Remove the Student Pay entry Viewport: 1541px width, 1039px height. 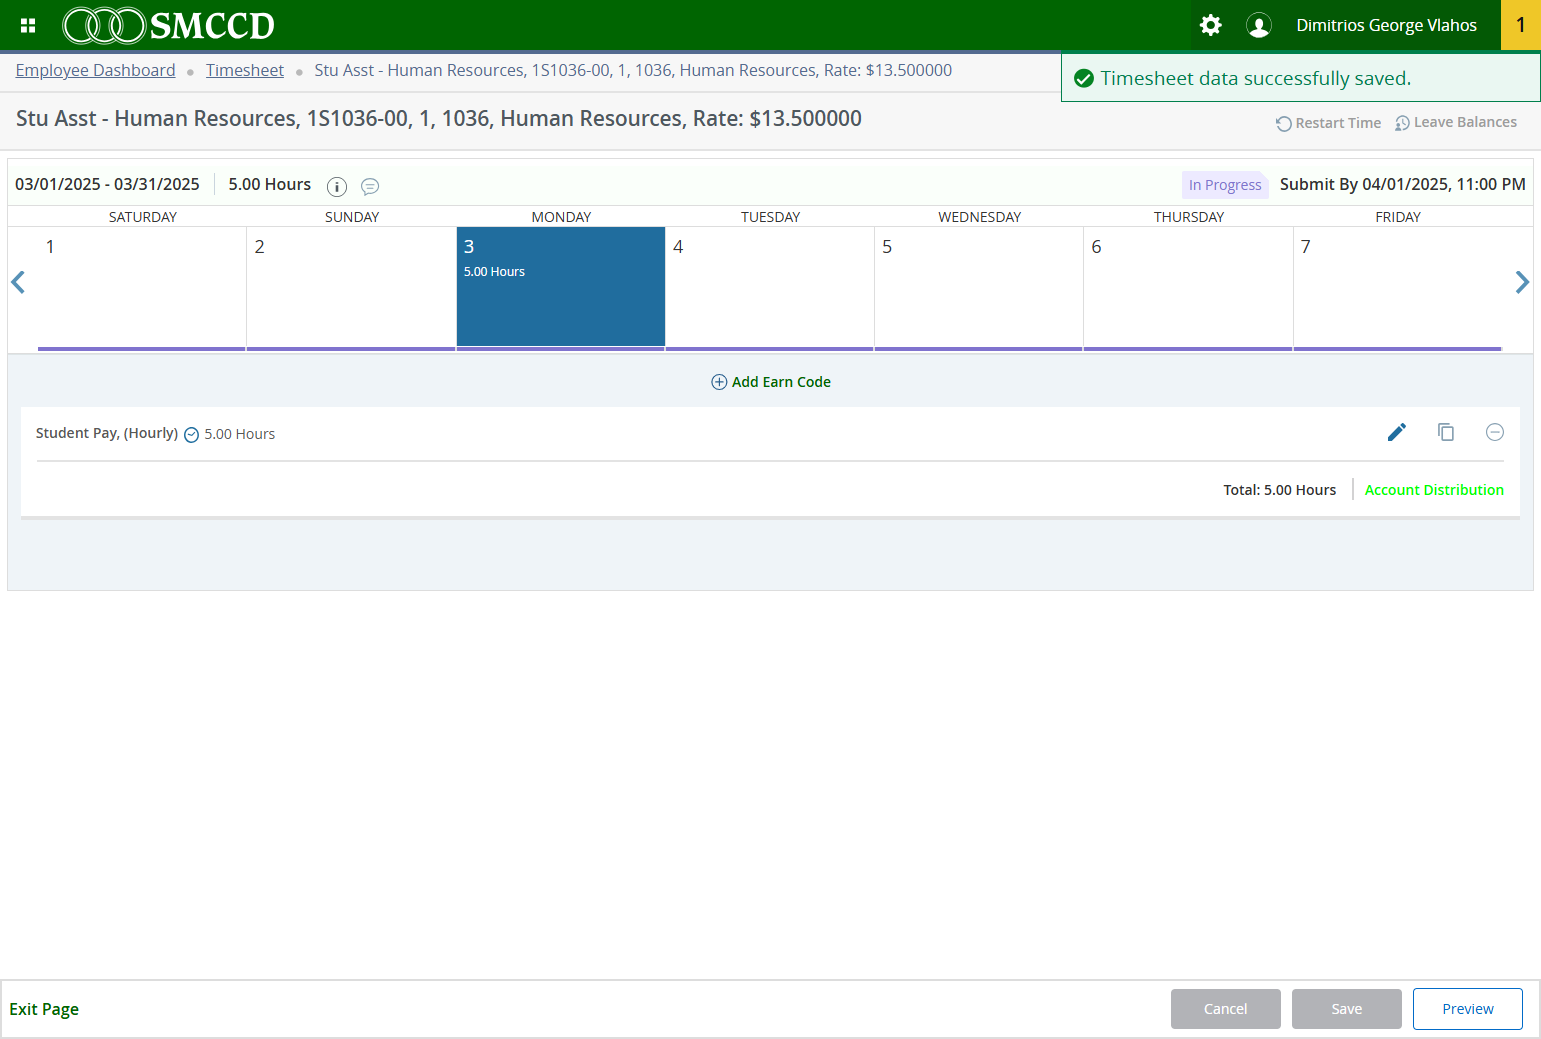(x=1495, y=432)
